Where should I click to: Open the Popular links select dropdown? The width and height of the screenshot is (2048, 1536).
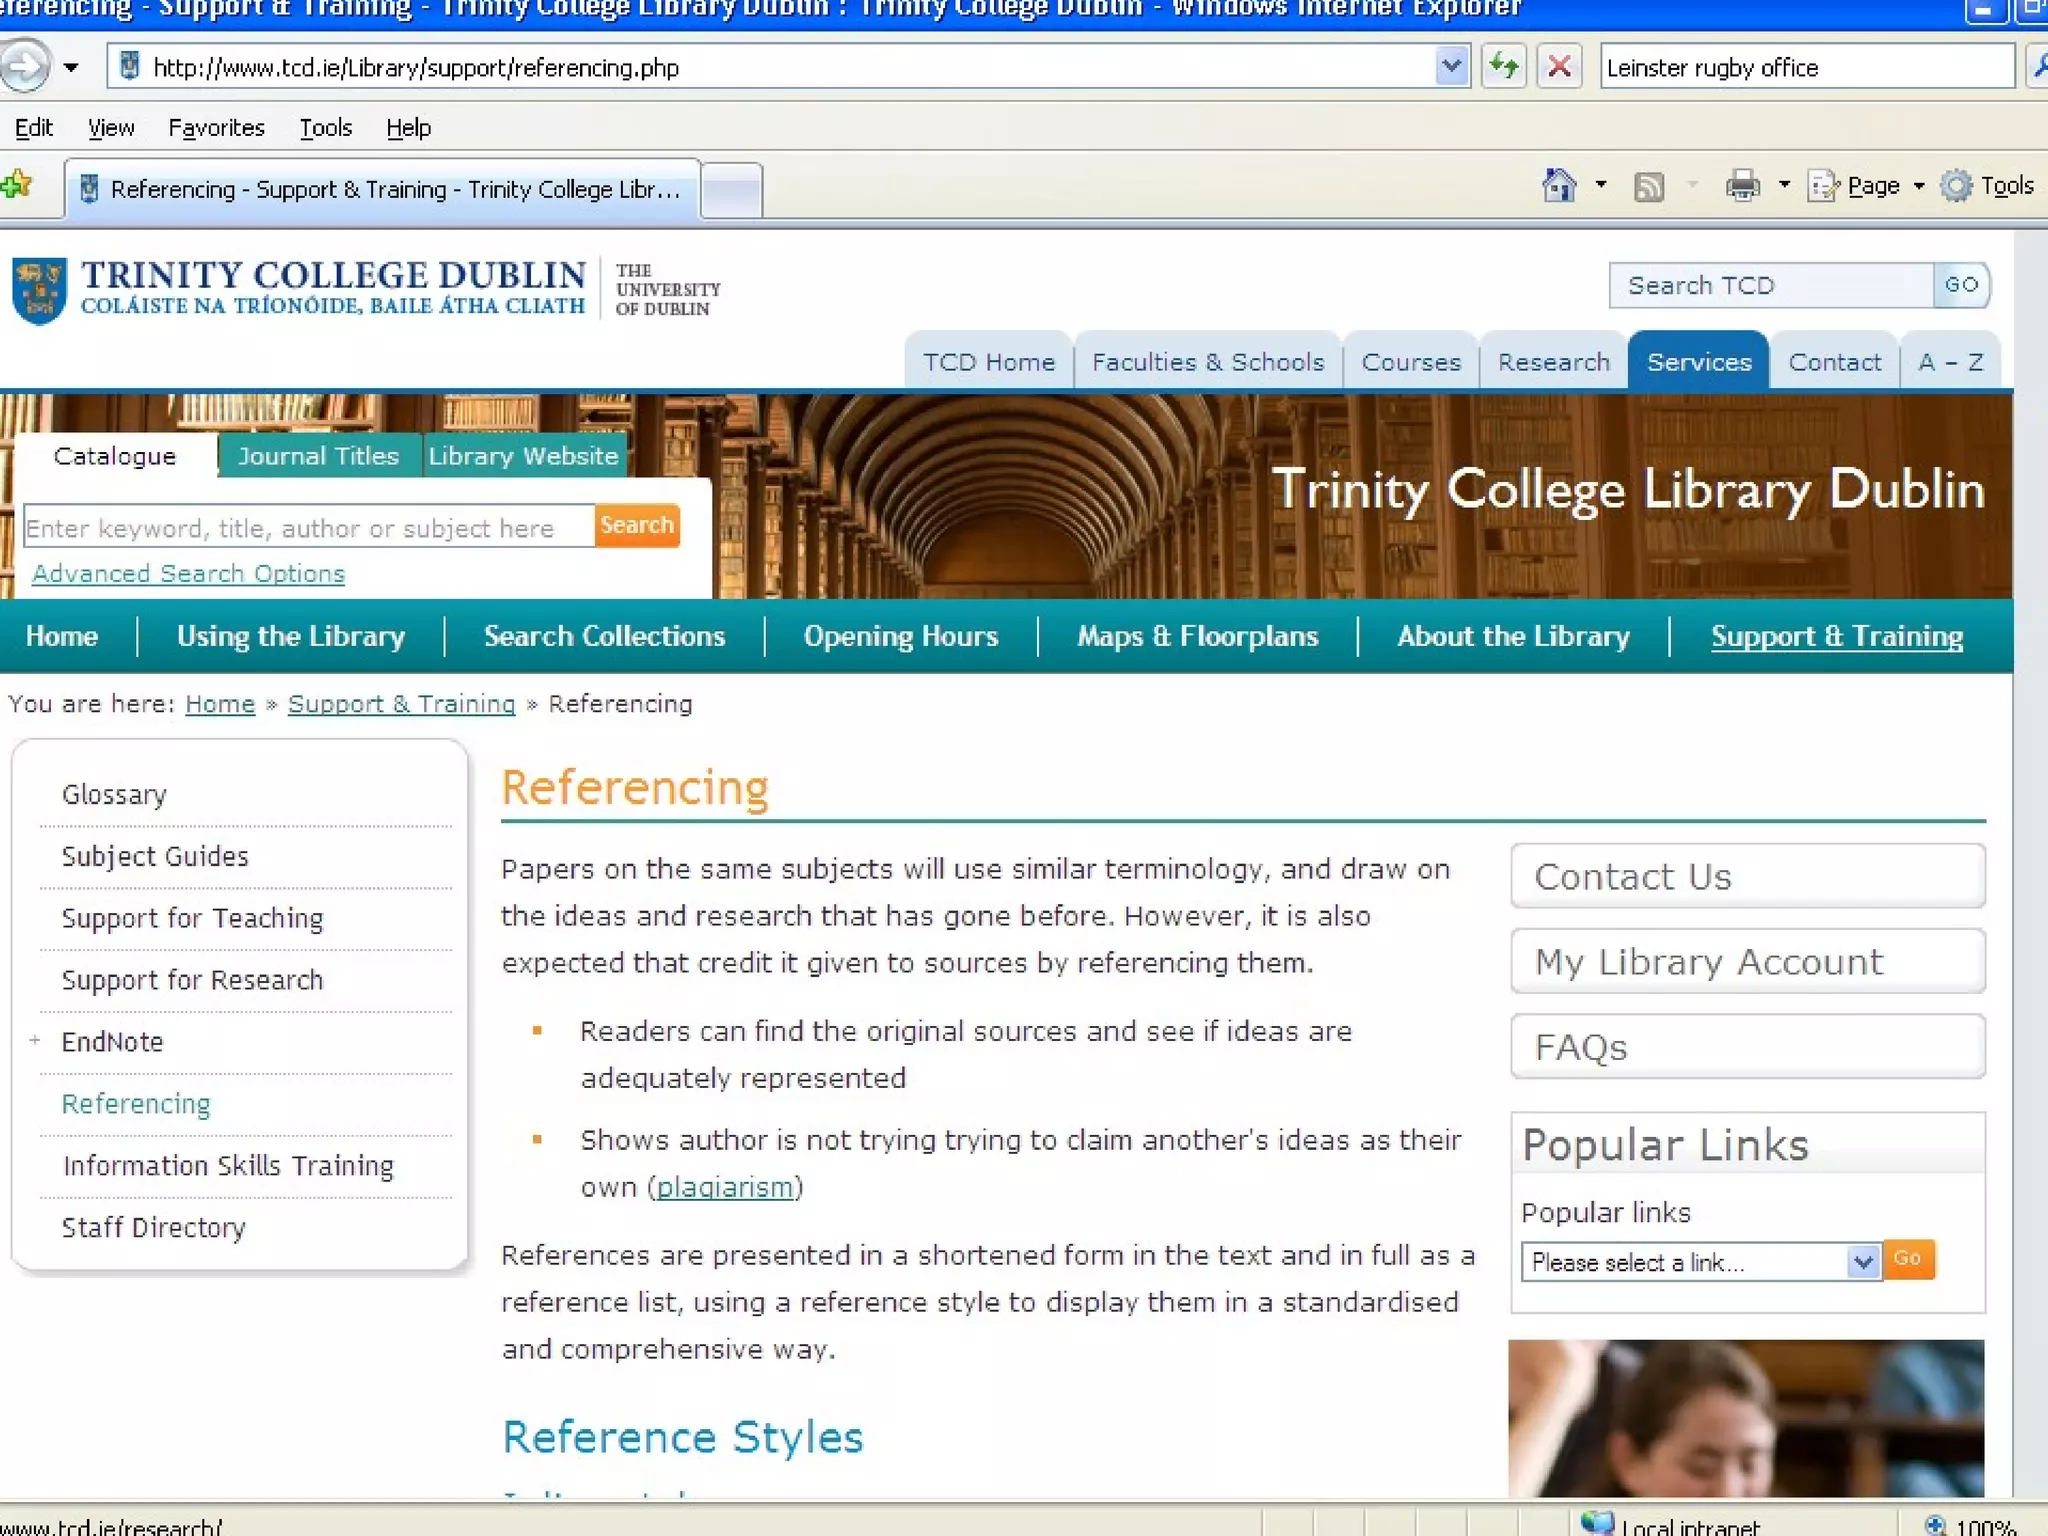(1861, 1262)
